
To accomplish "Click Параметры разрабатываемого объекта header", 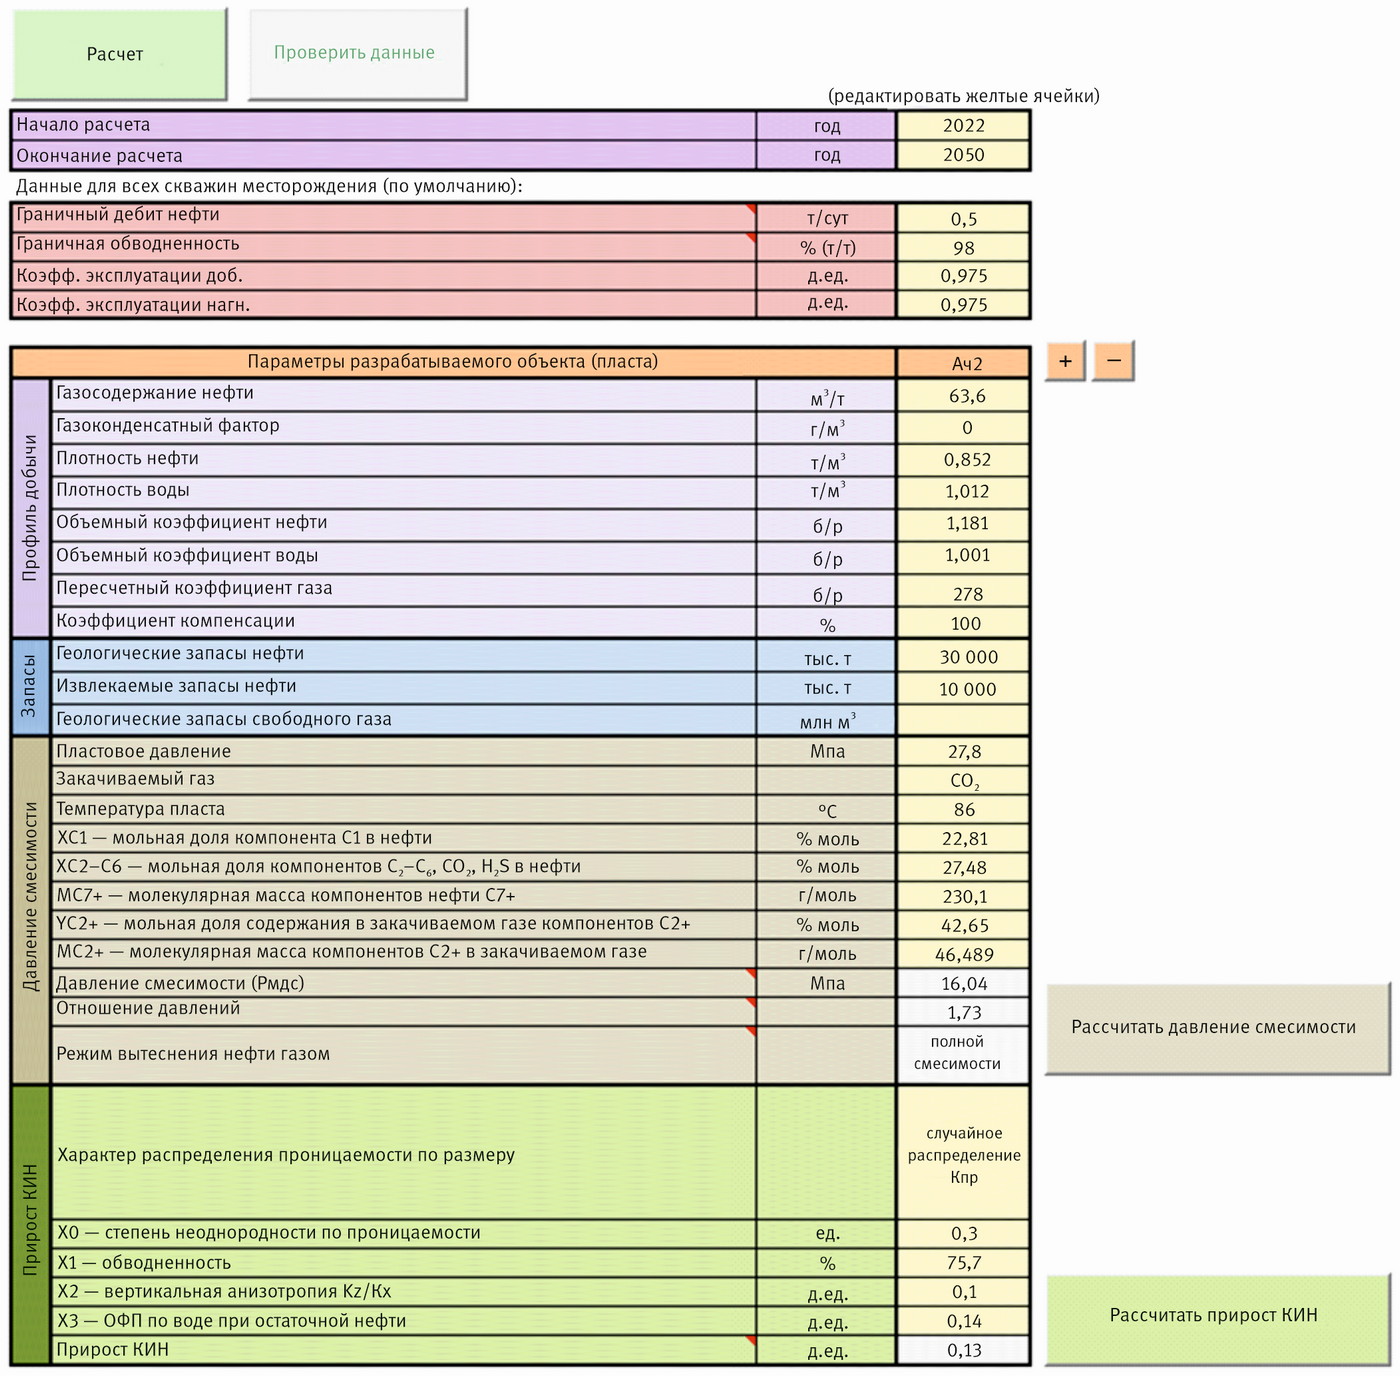I will (453, 362).
